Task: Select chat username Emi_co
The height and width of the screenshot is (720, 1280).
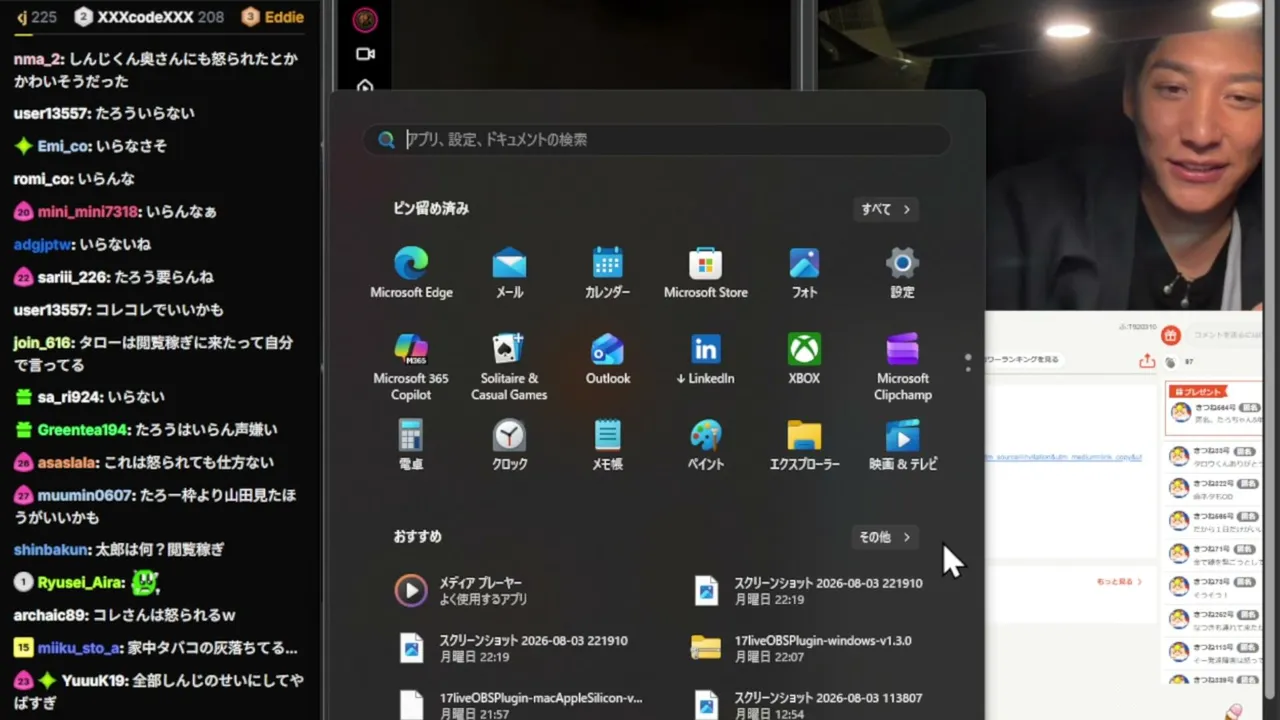Action: pyautogui.click(x=63, y=146)
